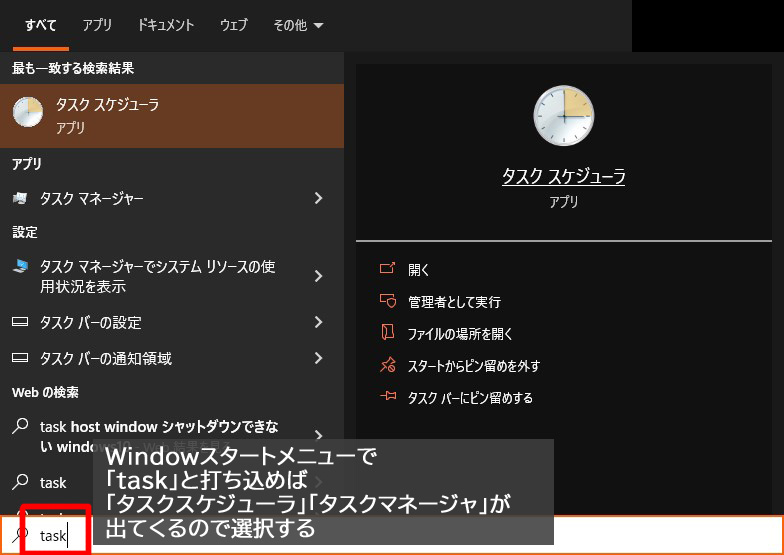Expand the タスク マネージャー result arrow
The width and height of the screenshot is (784, 555).
(x=318, y=198)
